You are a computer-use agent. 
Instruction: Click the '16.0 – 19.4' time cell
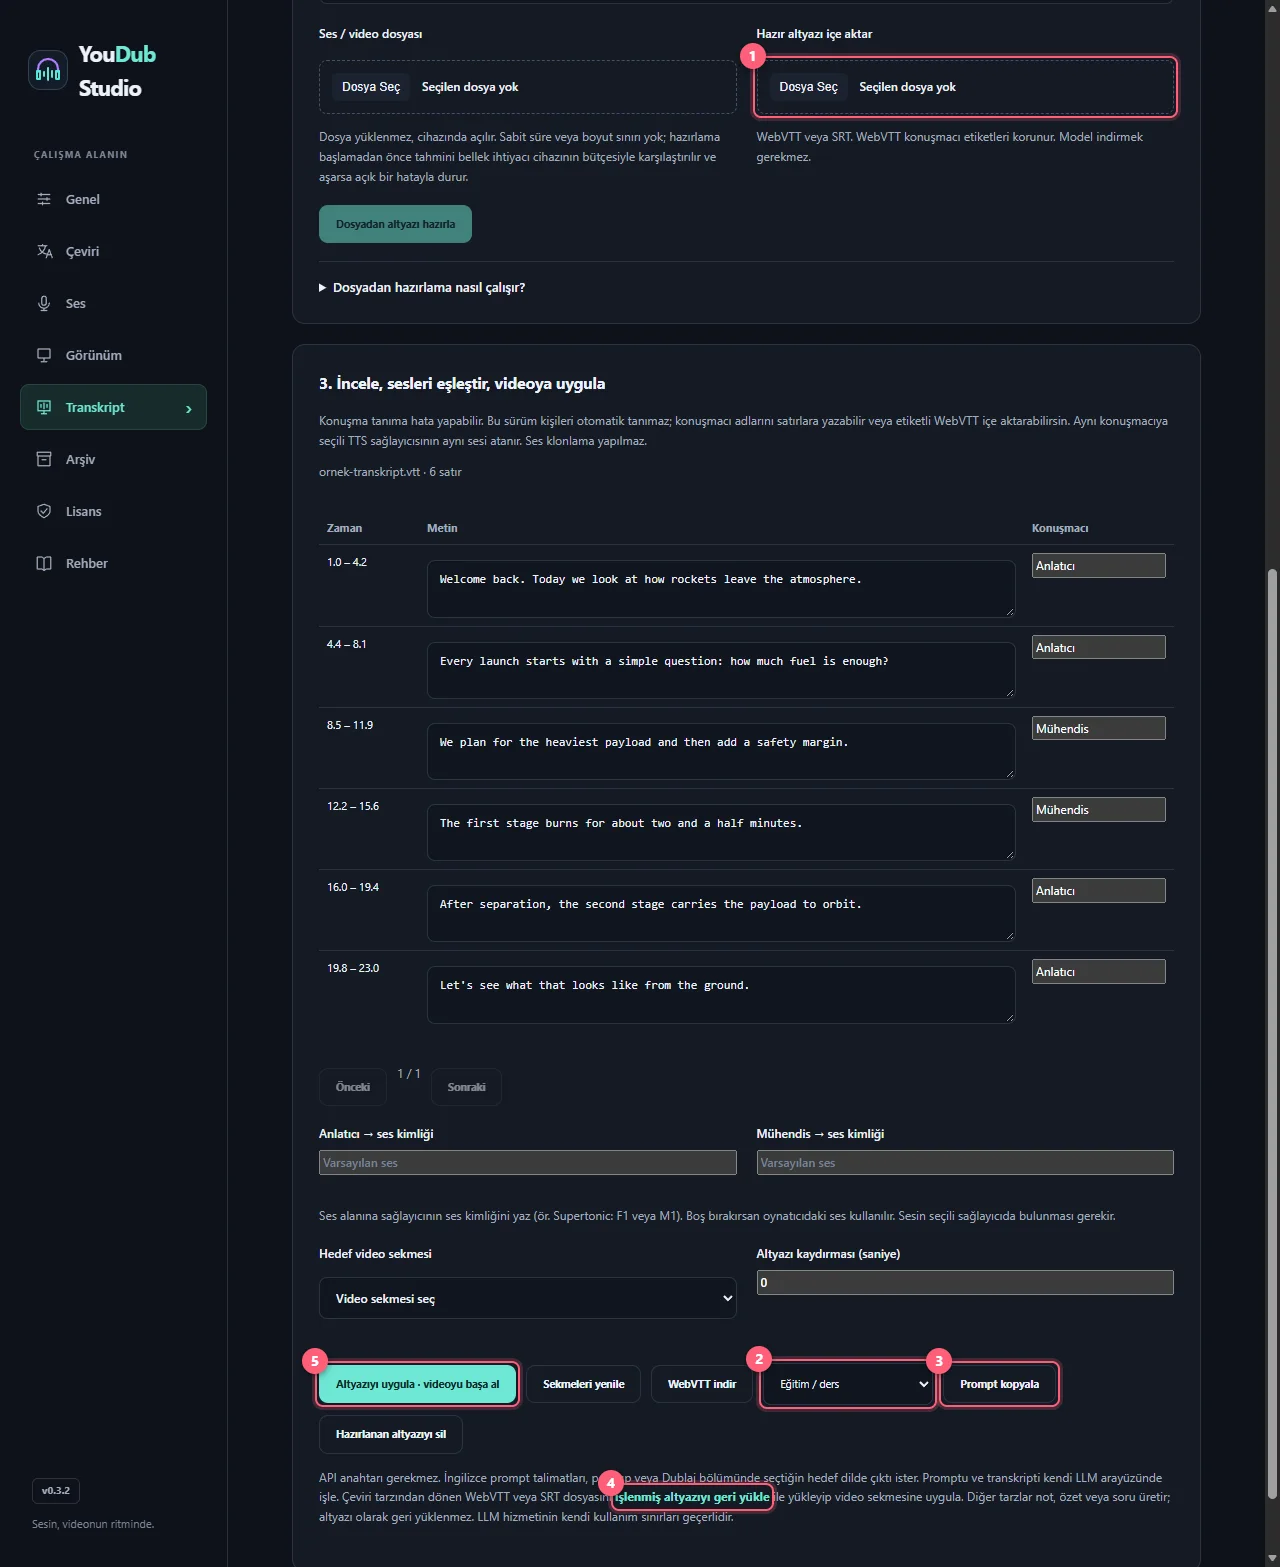coord(353,887)
